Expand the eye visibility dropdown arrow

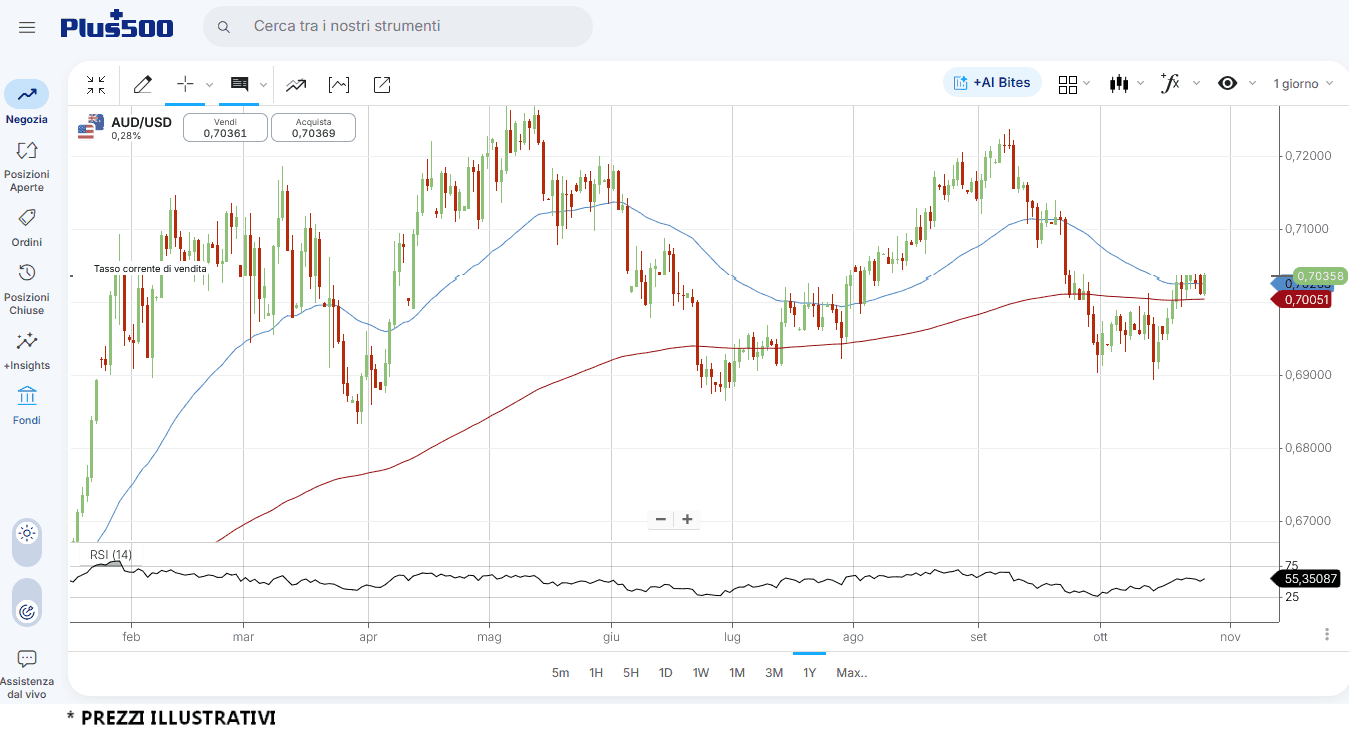click(1252, 84)
